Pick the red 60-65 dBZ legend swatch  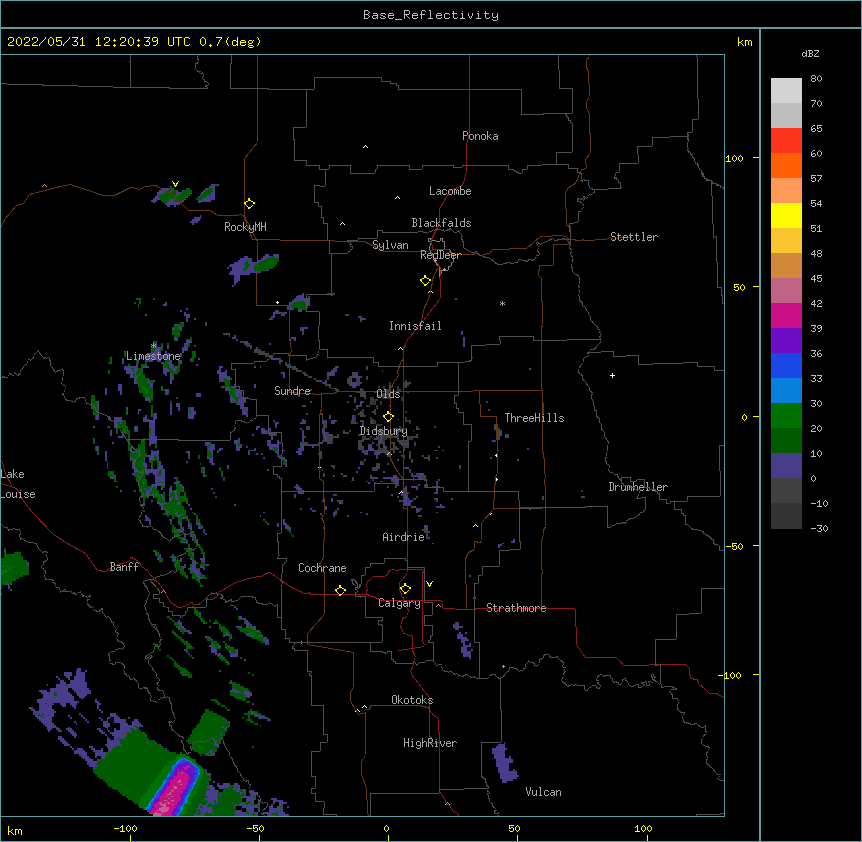786,140
